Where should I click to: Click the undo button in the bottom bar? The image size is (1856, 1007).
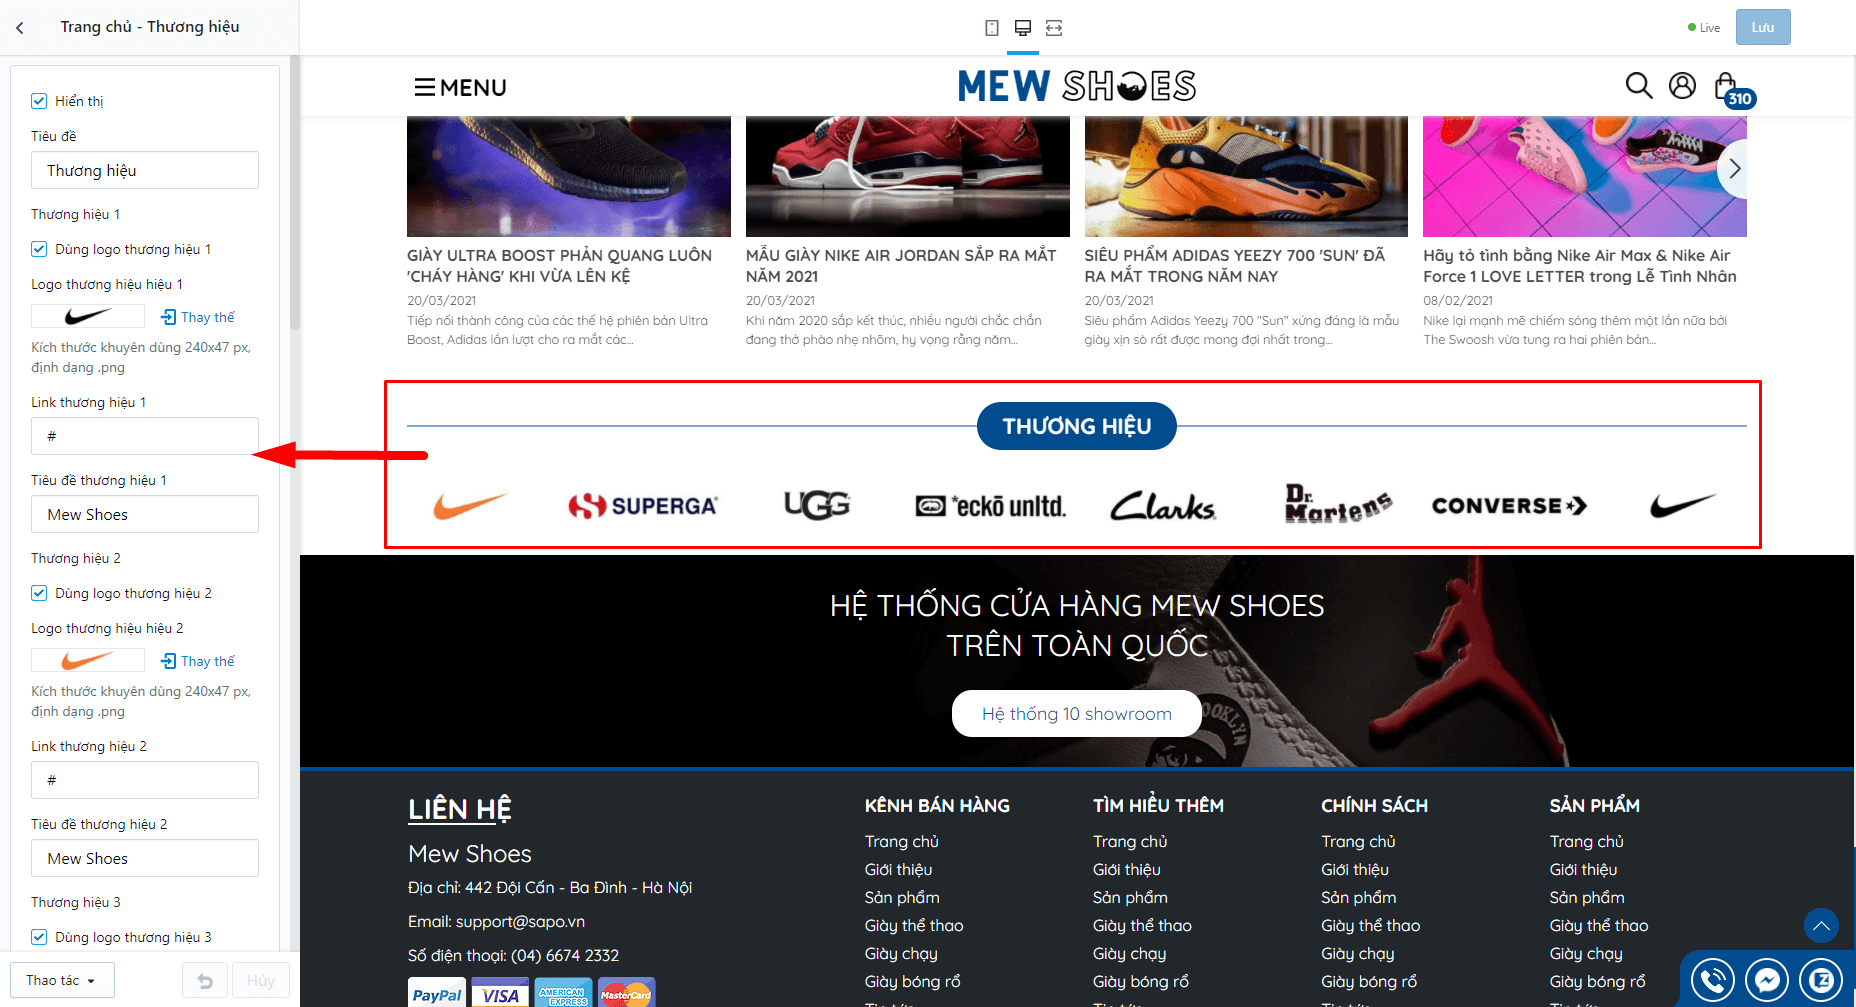pos(205,981)
